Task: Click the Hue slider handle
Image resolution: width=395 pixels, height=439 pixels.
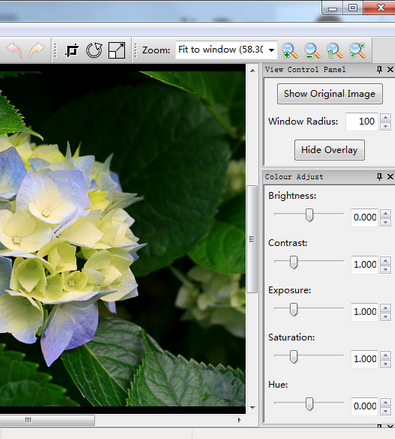Action: 309,404
